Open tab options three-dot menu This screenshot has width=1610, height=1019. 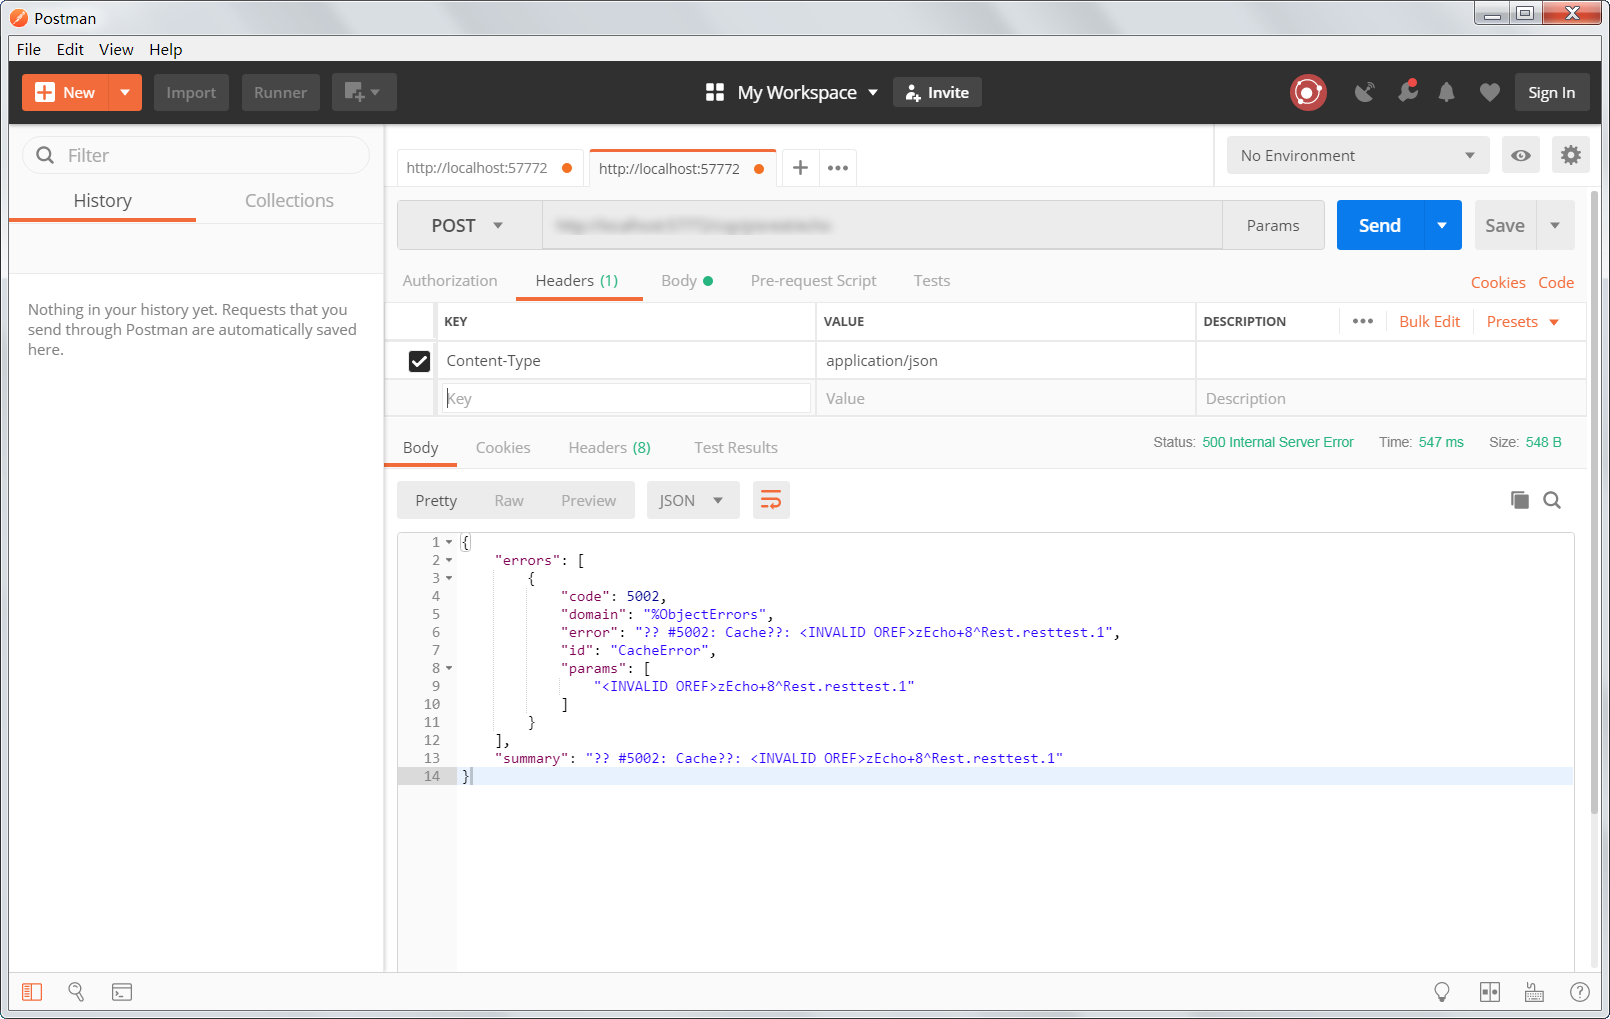coord(838,168)
